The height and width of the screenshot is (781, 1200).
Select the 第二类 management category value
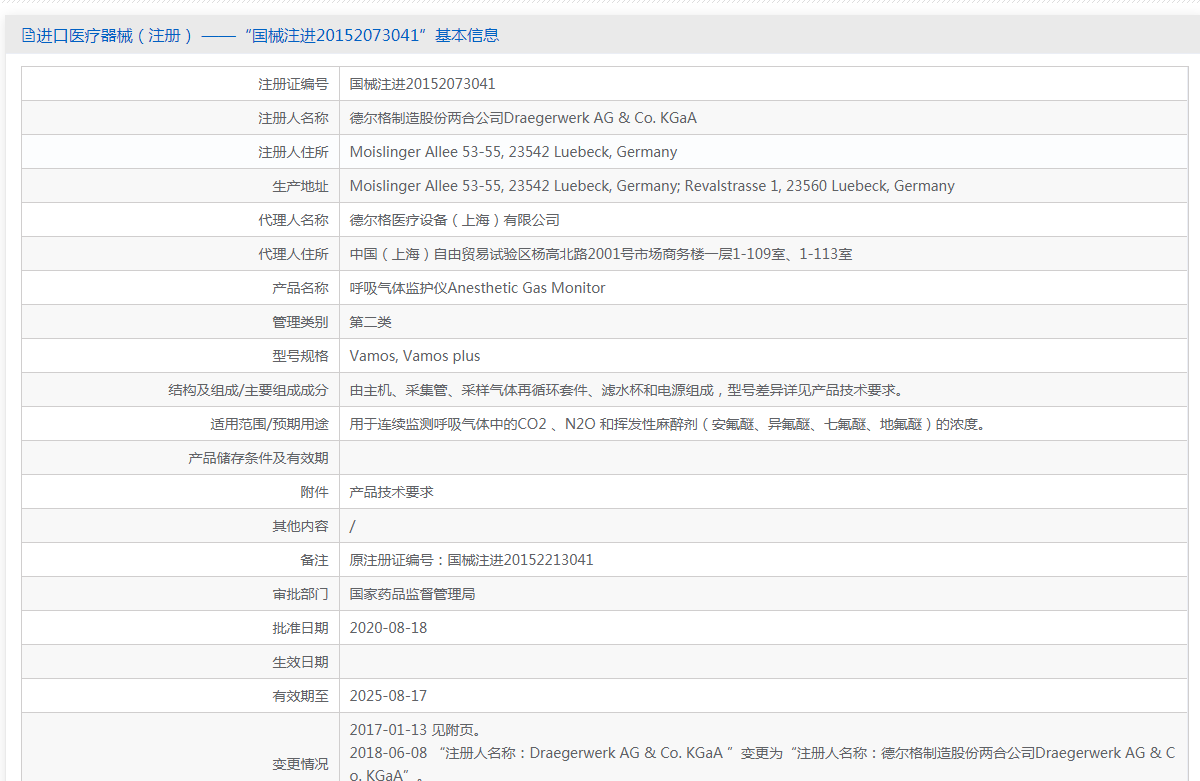370,322
